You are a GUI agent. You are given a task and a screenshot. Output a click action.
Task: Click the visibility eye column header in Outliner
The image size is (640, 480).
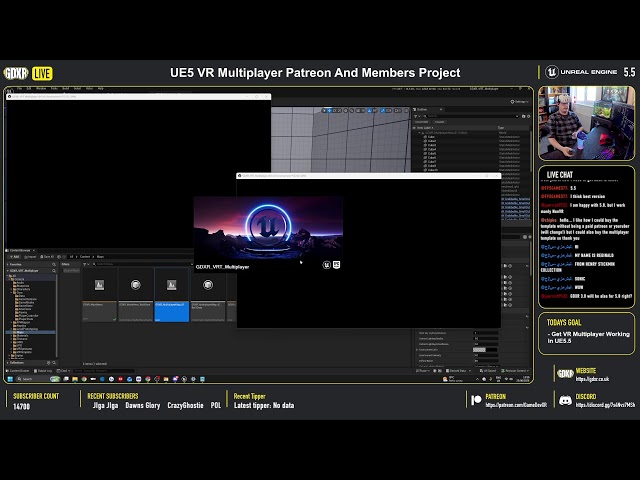coord(414,128)
